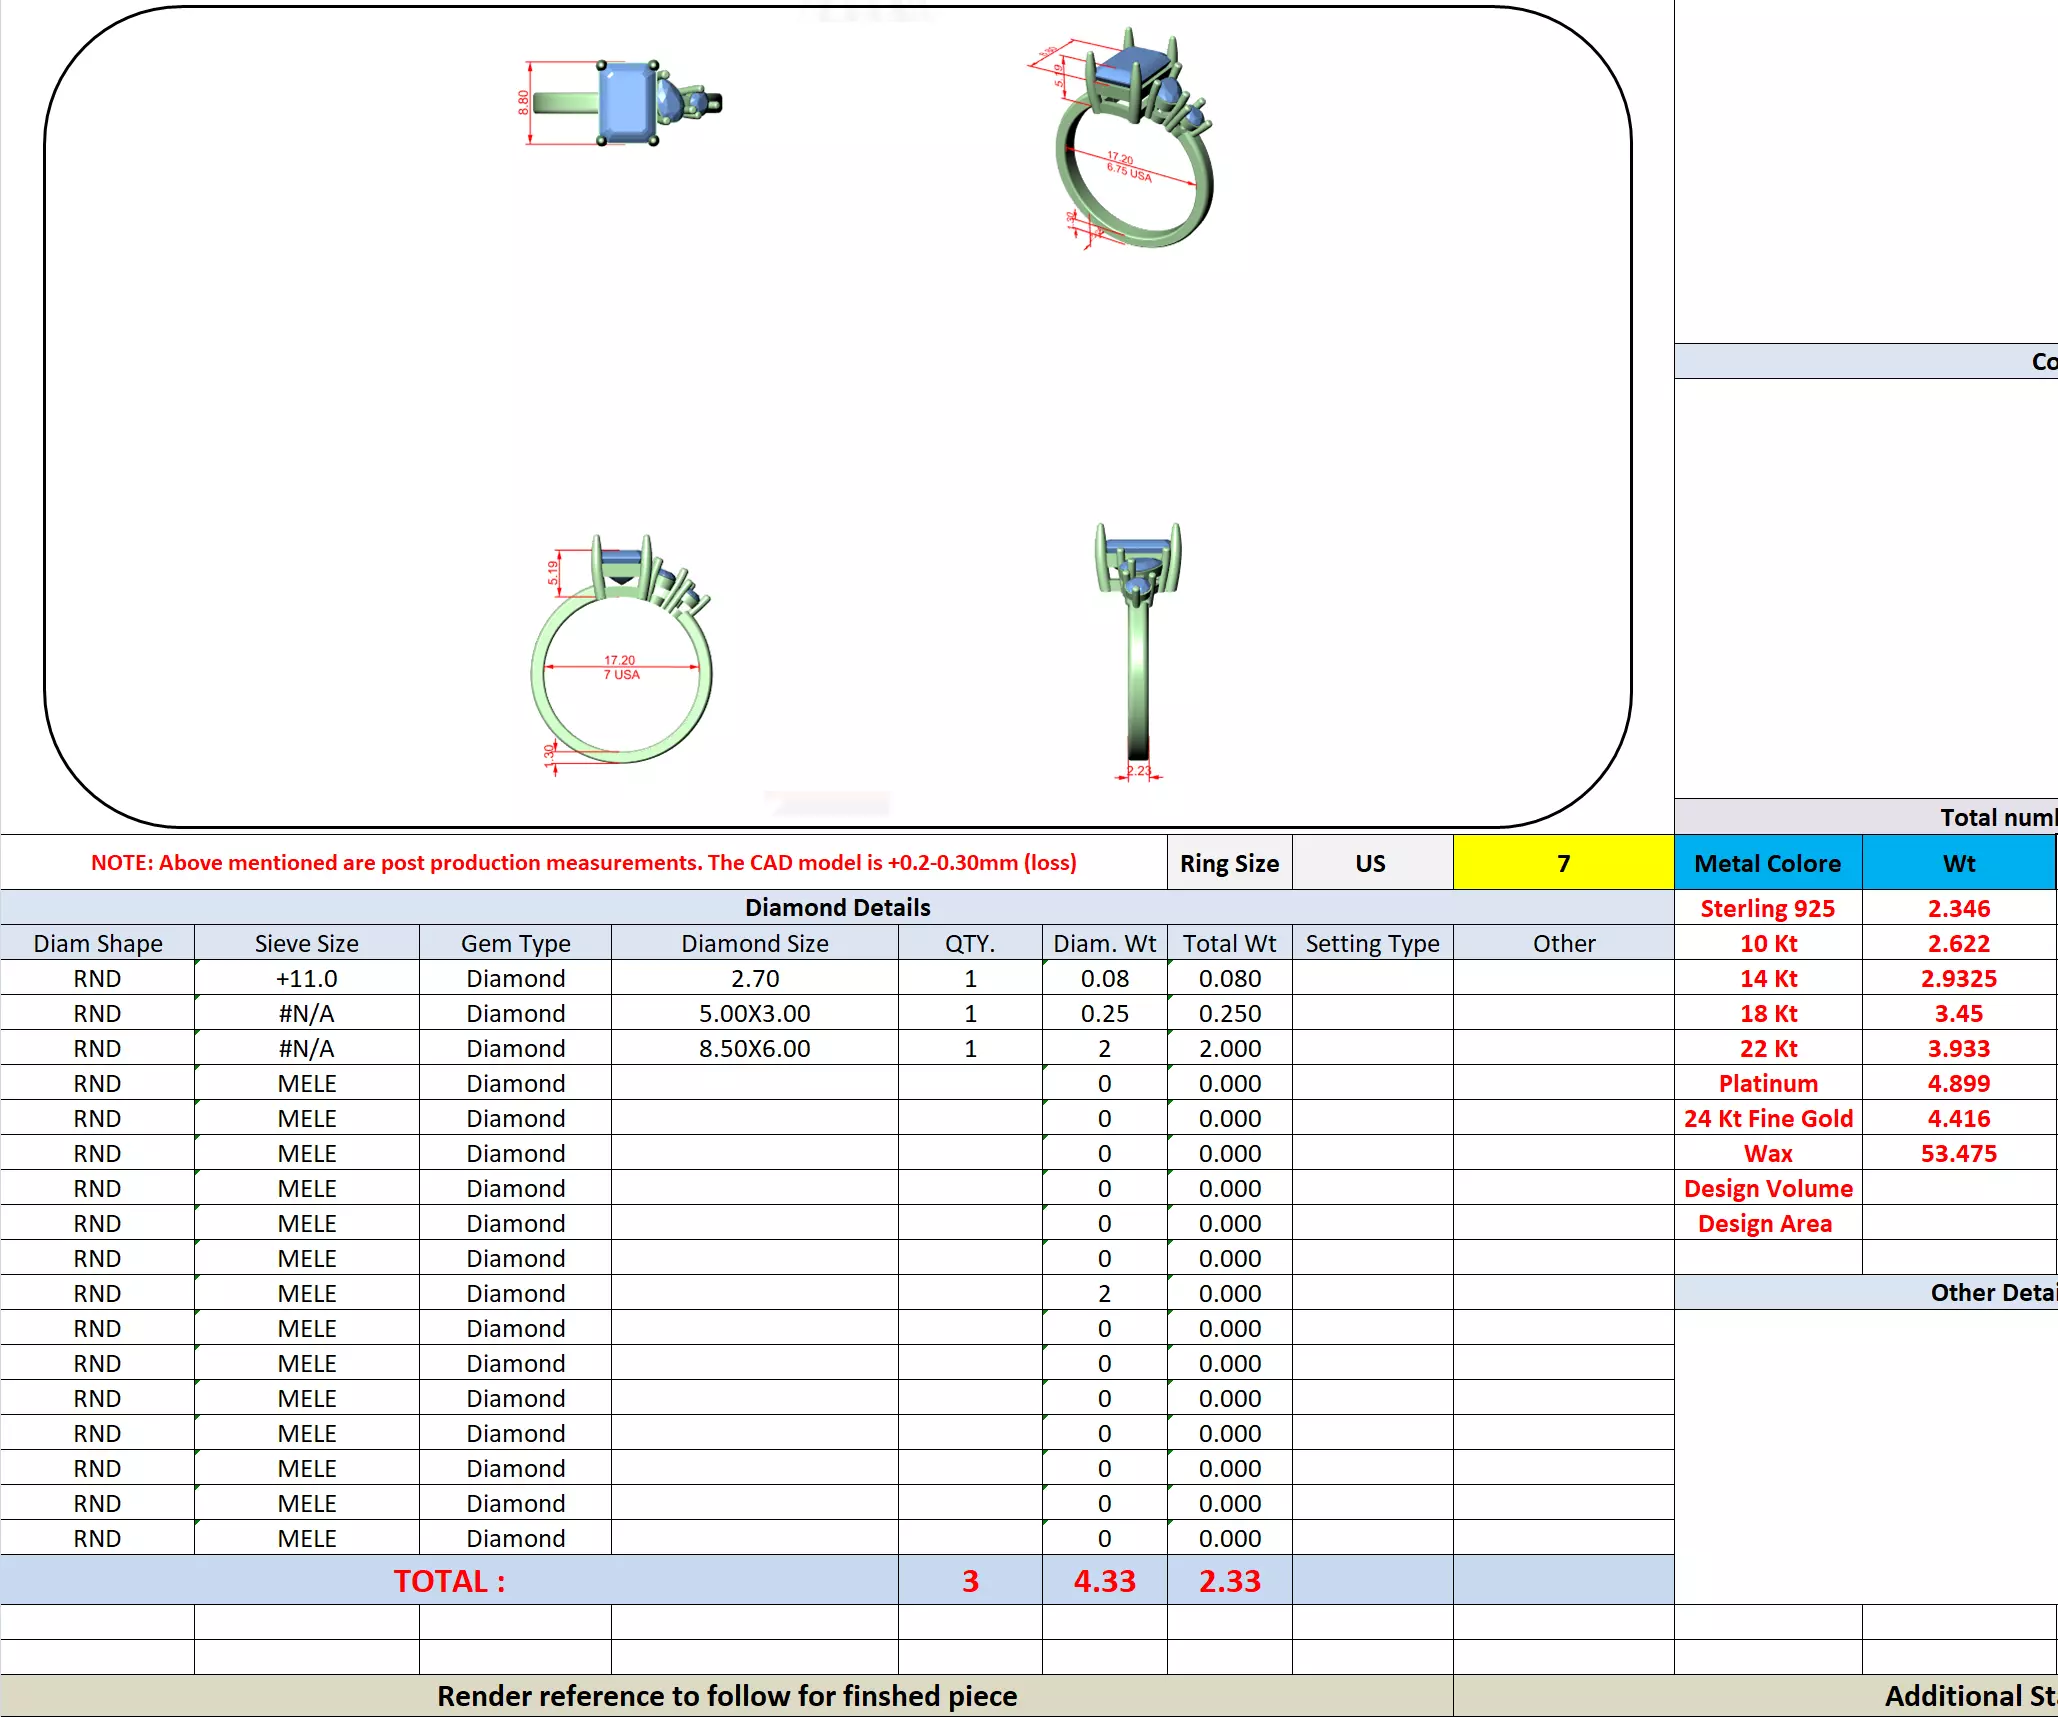Select the Sieve Size column header
This screenshot has height=1717, width=2058.
306,943
